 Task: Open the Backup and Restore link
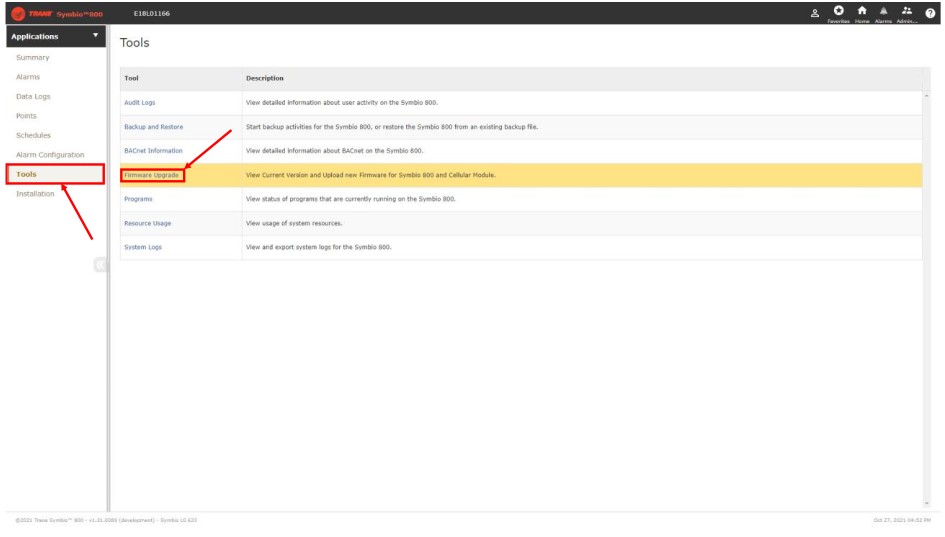click(x=153, y=127)
